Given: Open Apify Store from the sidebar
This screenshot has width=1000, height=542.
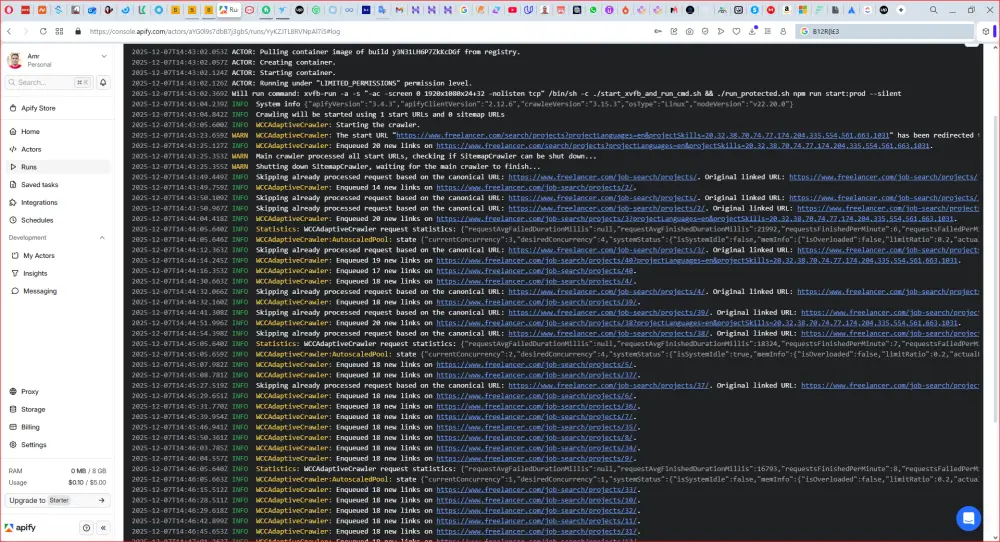Looking at the screenshot, I should pyautogui.click(x=38, y=108).
